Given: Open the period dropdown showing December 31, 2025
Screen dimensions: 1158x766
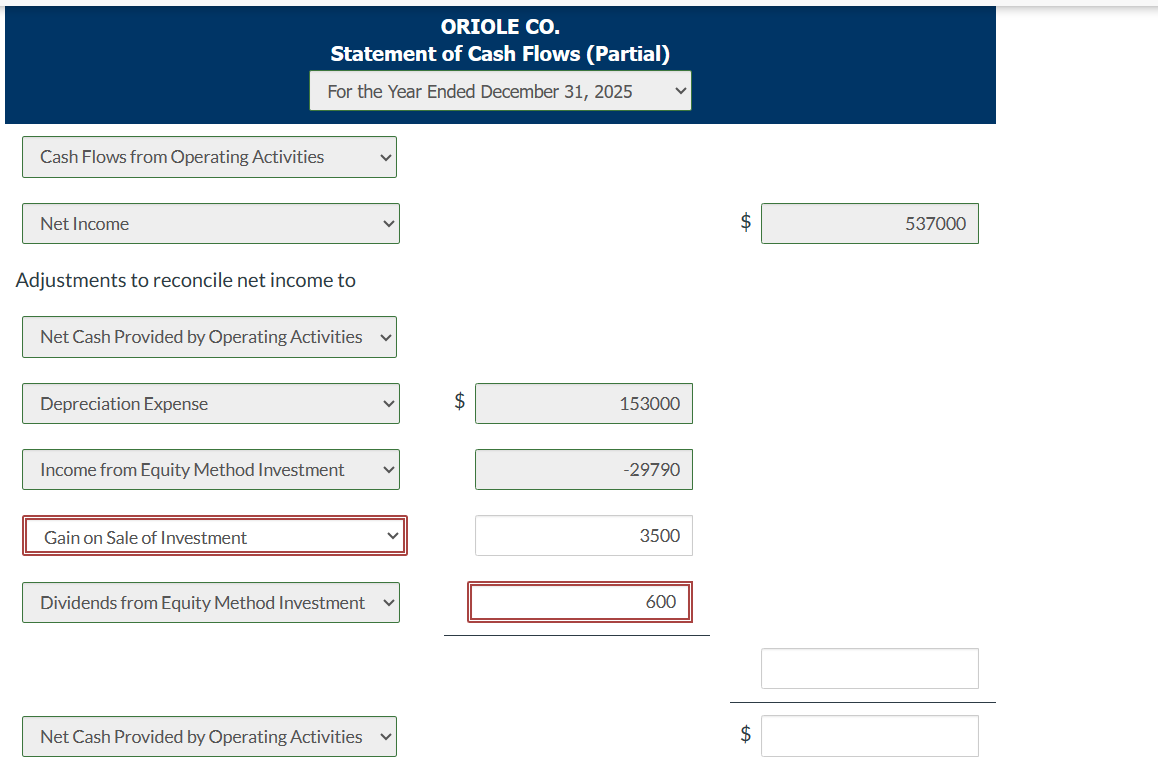Looking at the screenshot, I should pos(499,90).
